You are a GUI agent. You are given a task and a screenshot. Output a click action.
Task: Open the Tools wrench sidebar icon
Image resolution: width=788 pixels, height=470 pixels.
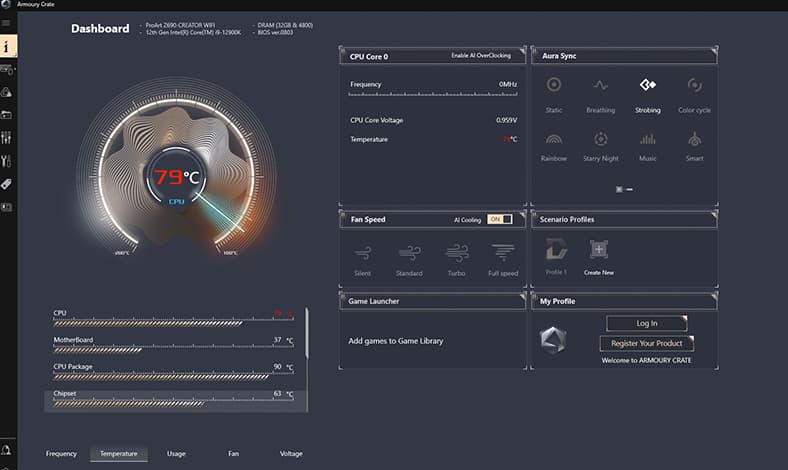click(x=6, y=161)
